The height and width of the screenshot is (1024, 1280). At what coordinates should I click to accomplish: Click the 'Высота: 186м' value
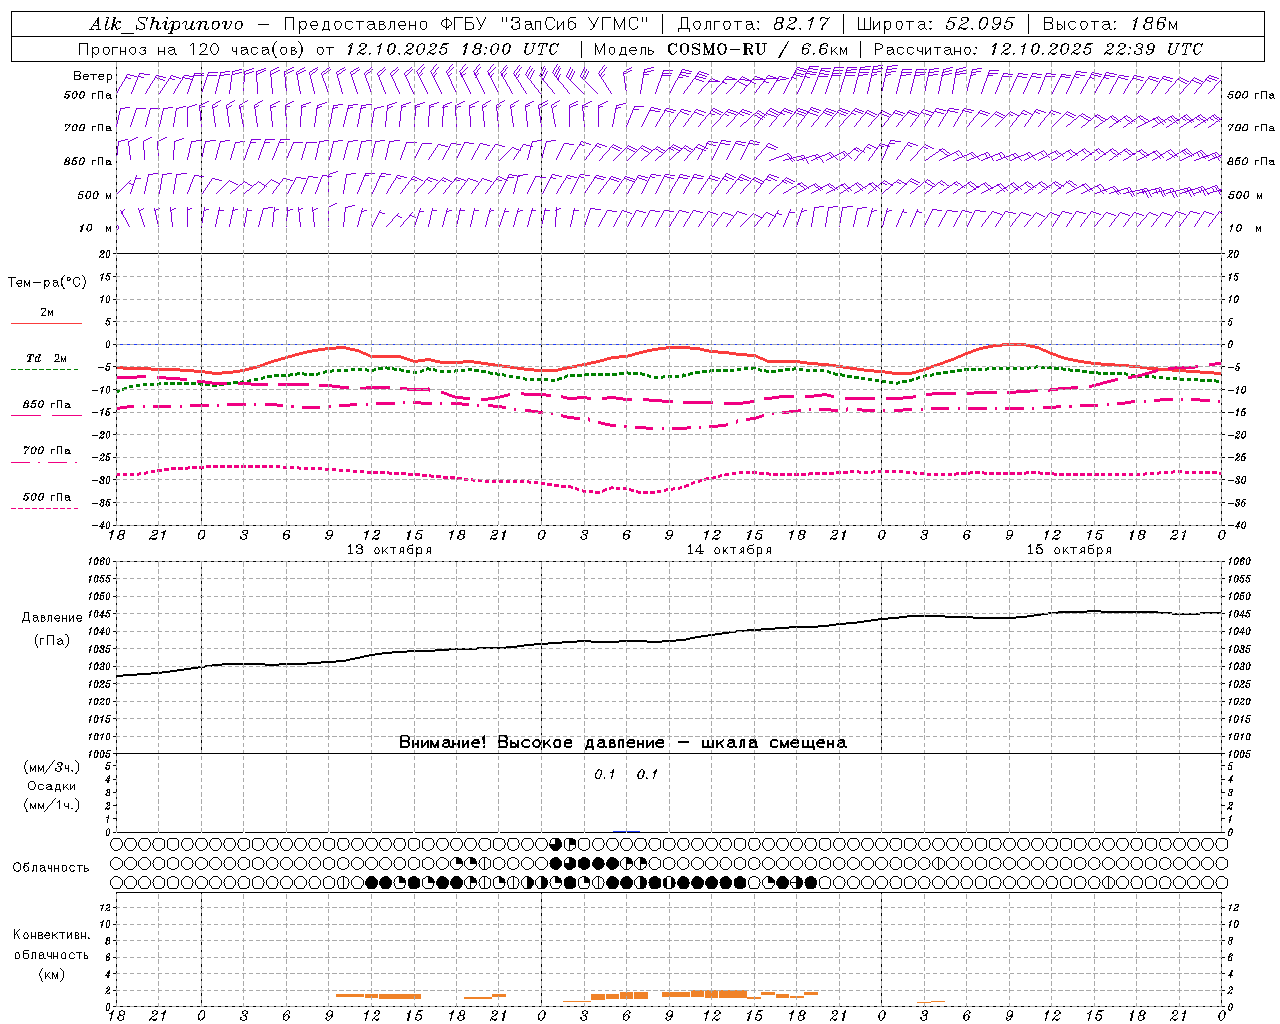1111,24
